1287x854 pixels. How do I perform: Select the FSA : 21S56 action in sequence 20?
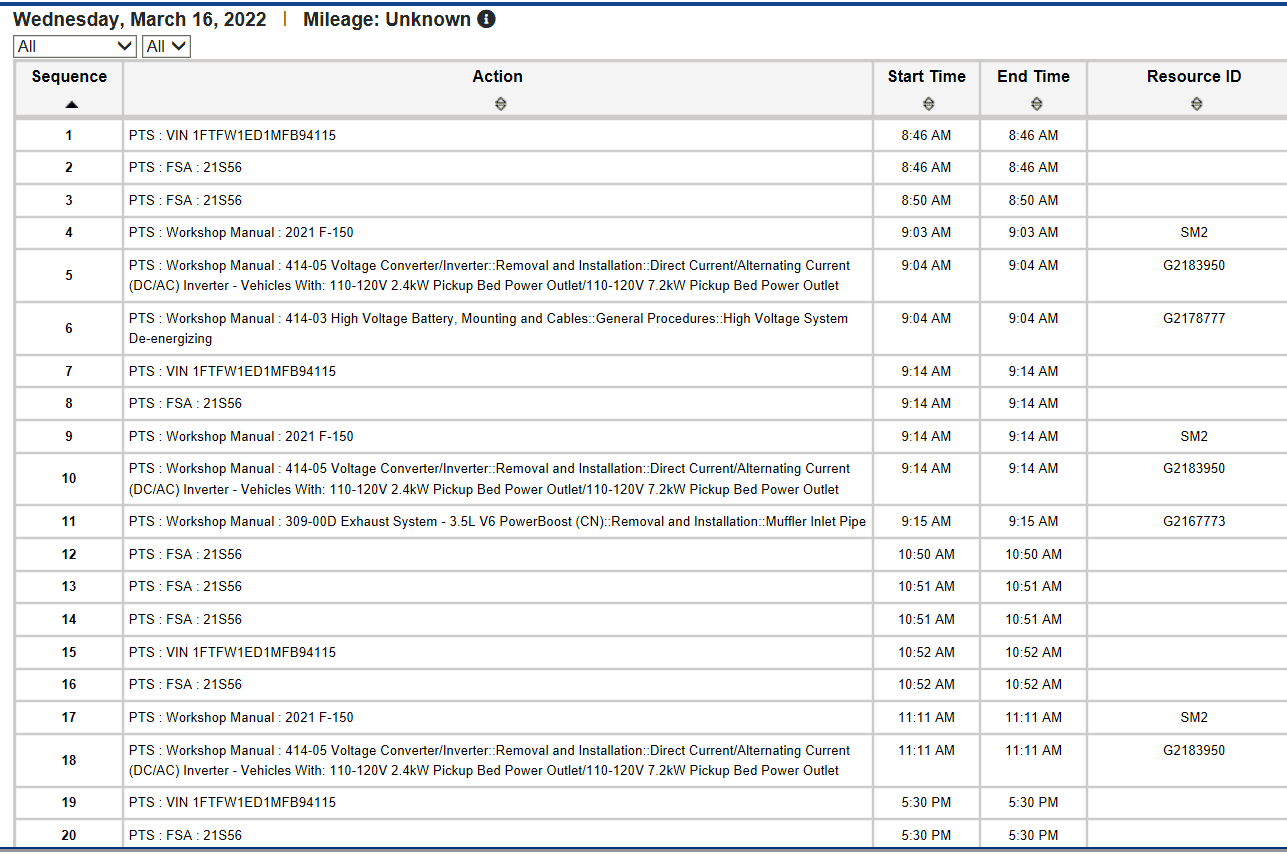click(185, 835)
